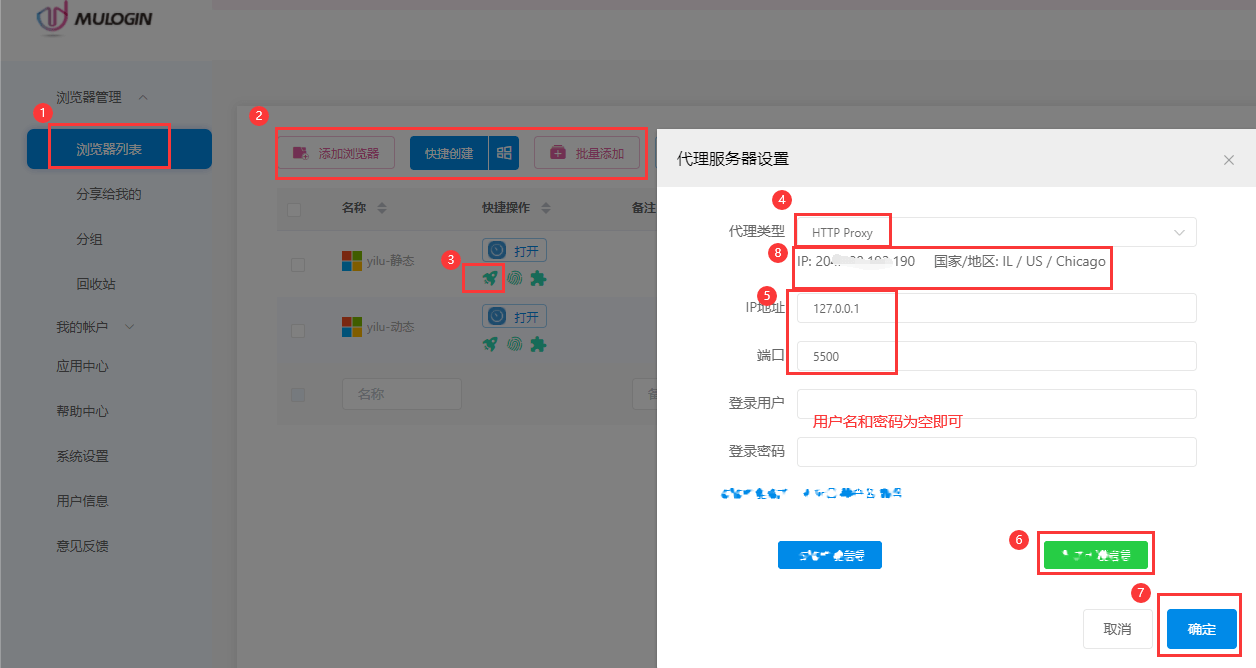Click the yilu-静态 browser name

tap(390, 261)
